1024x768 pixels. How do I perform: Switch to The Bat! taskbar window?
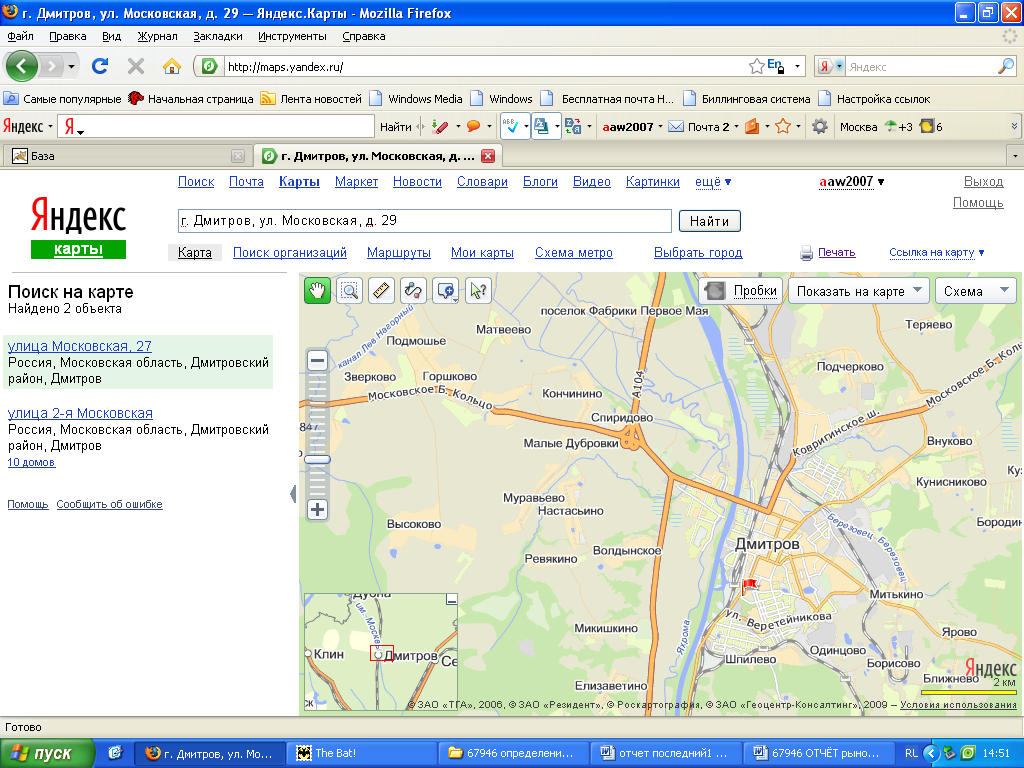[x=361, y=754]
